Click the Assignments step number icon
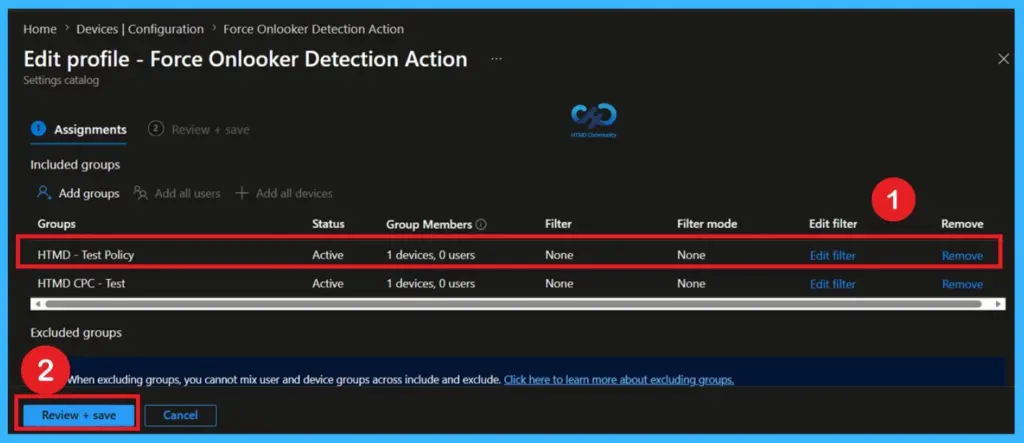The image size is (1024, 443). coord(38,129)
